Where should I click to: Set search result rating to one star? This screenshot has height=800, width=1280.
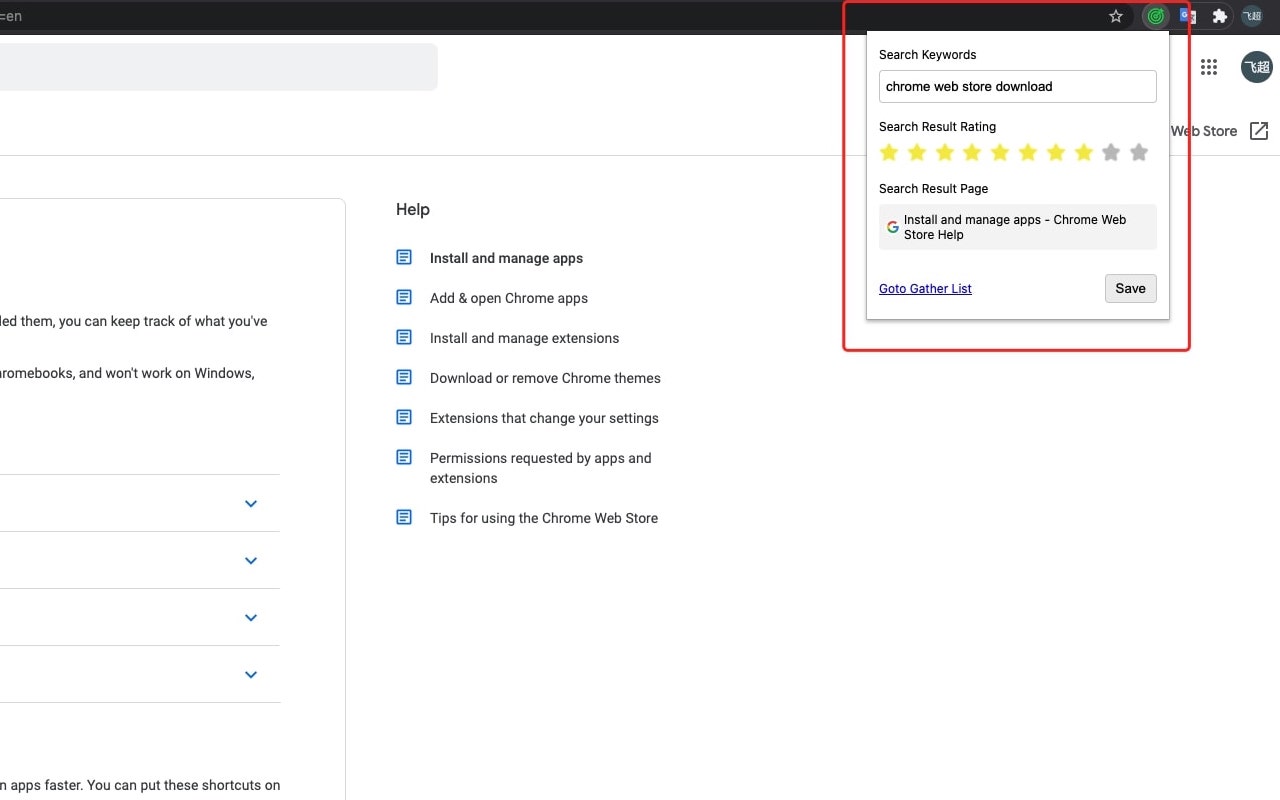(889, 153)
